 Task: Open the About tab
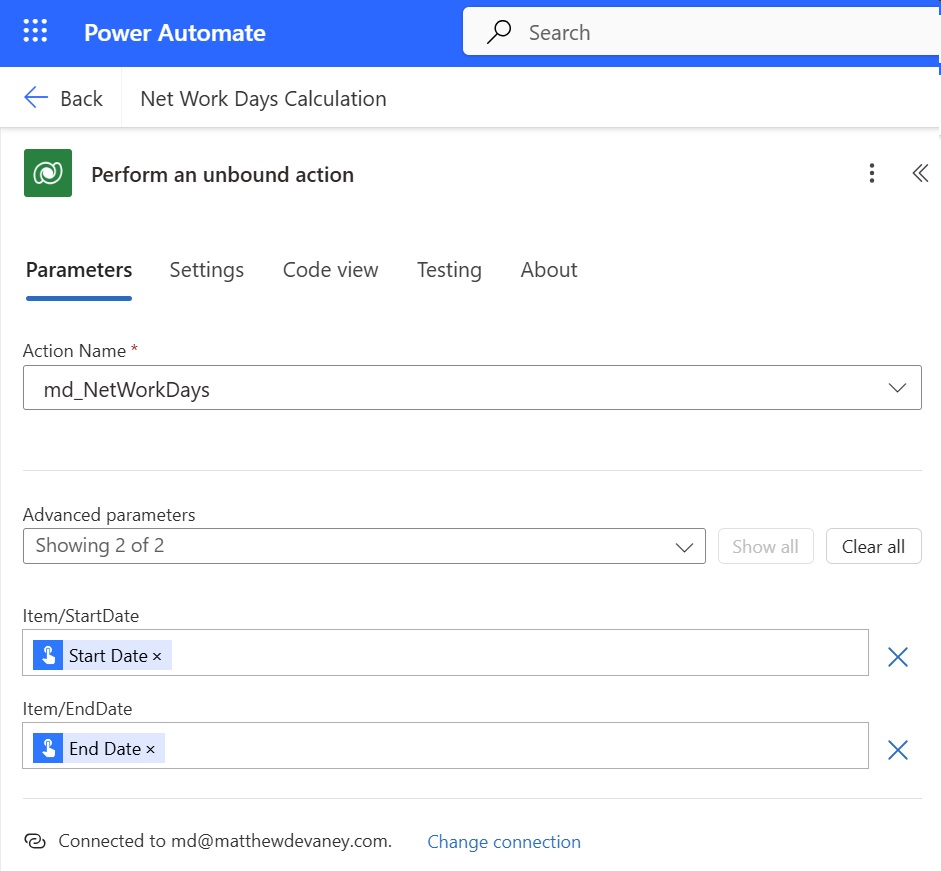[x=549, y=270]
